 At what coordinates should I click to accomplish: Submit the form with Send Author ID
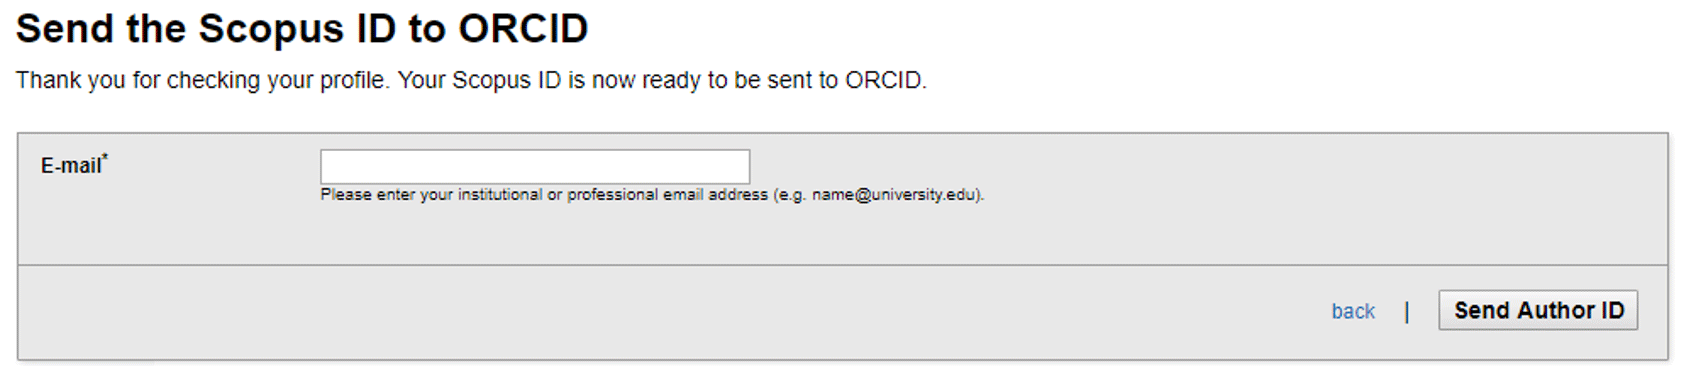(x=1538, y=310)
